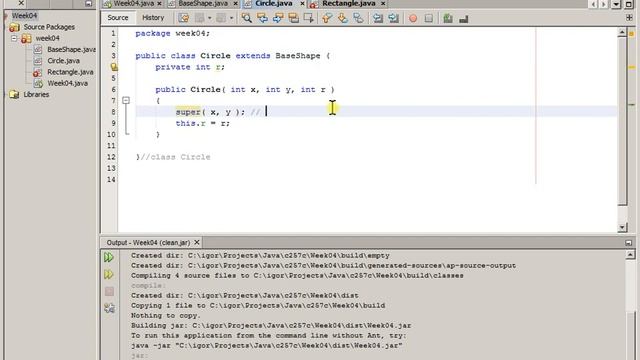Image resolution: width=640 pixels, height=360 pixels.
Task: Select the Circle.java editor tab
Action: click(x=273, y=4)
